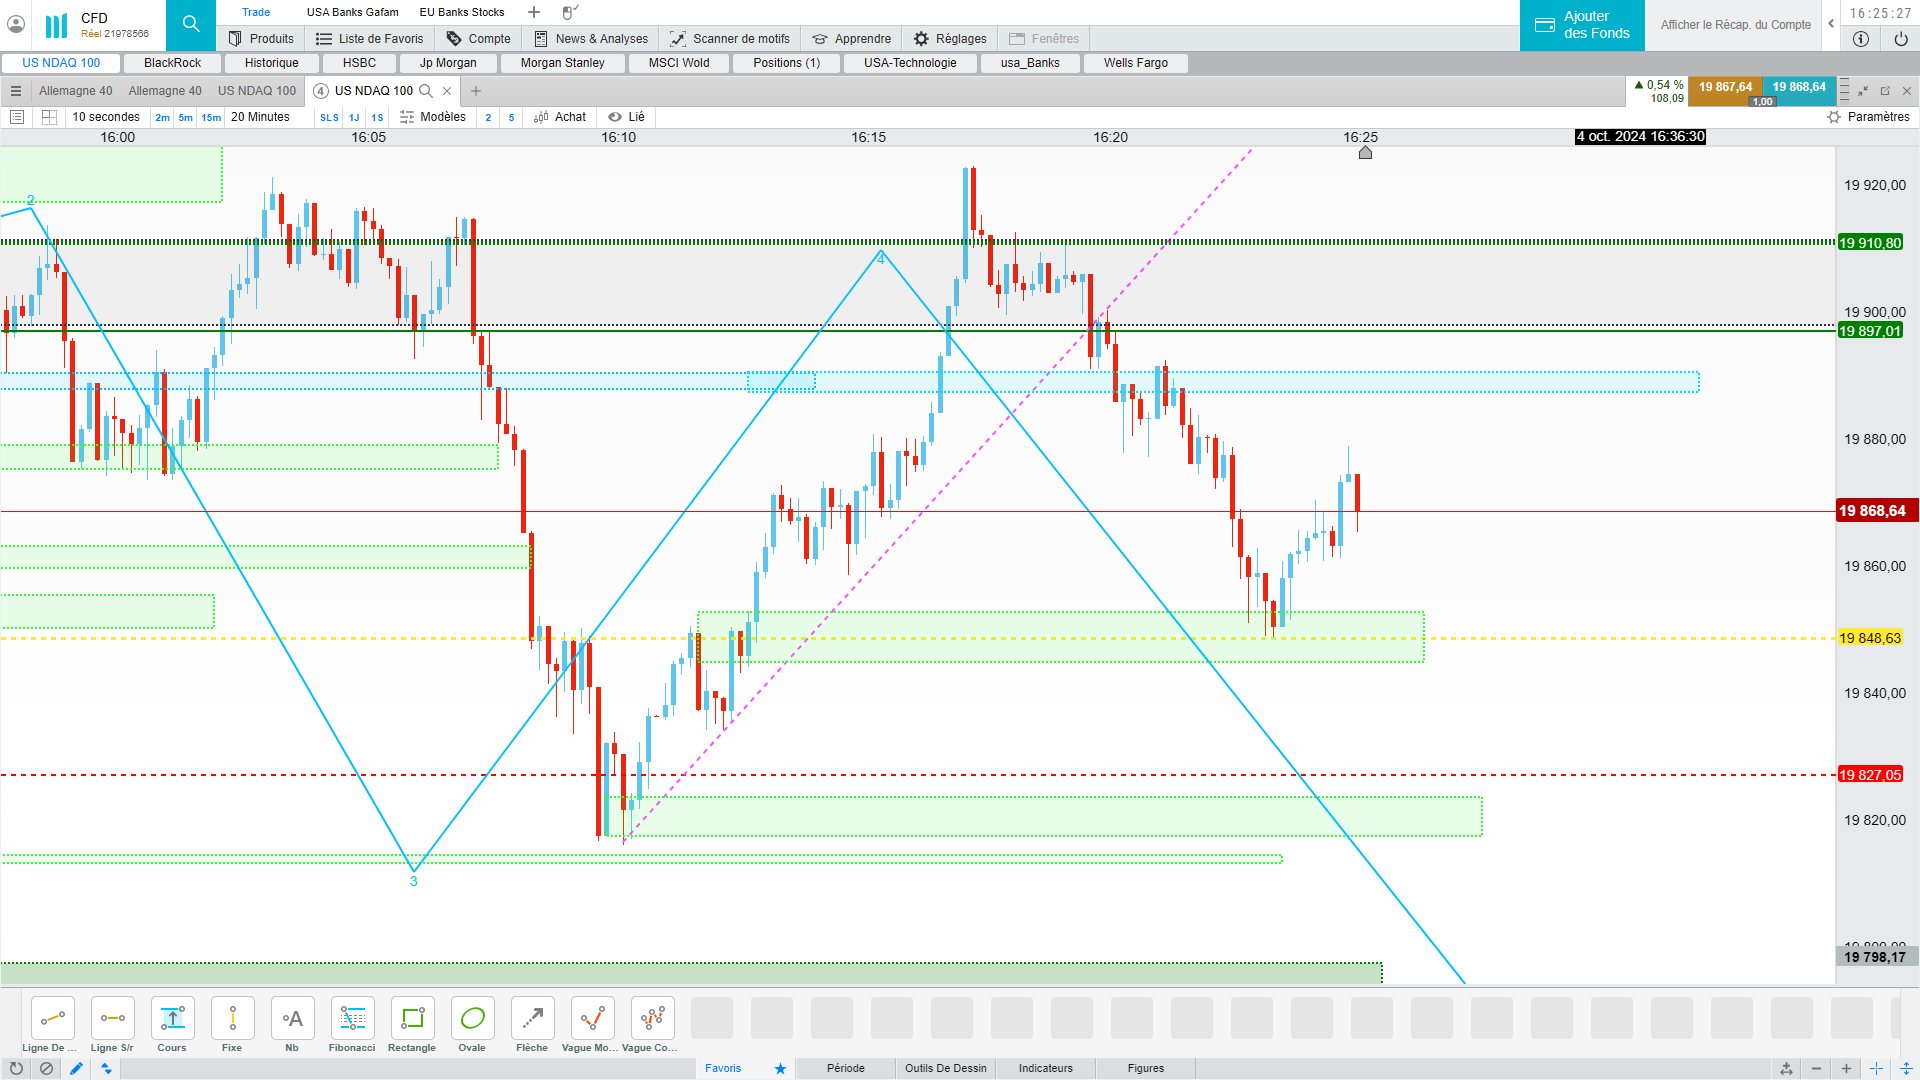1920x1080 pixels.
Task: Toggle the Favoris star button
Action: point(780,1068)
